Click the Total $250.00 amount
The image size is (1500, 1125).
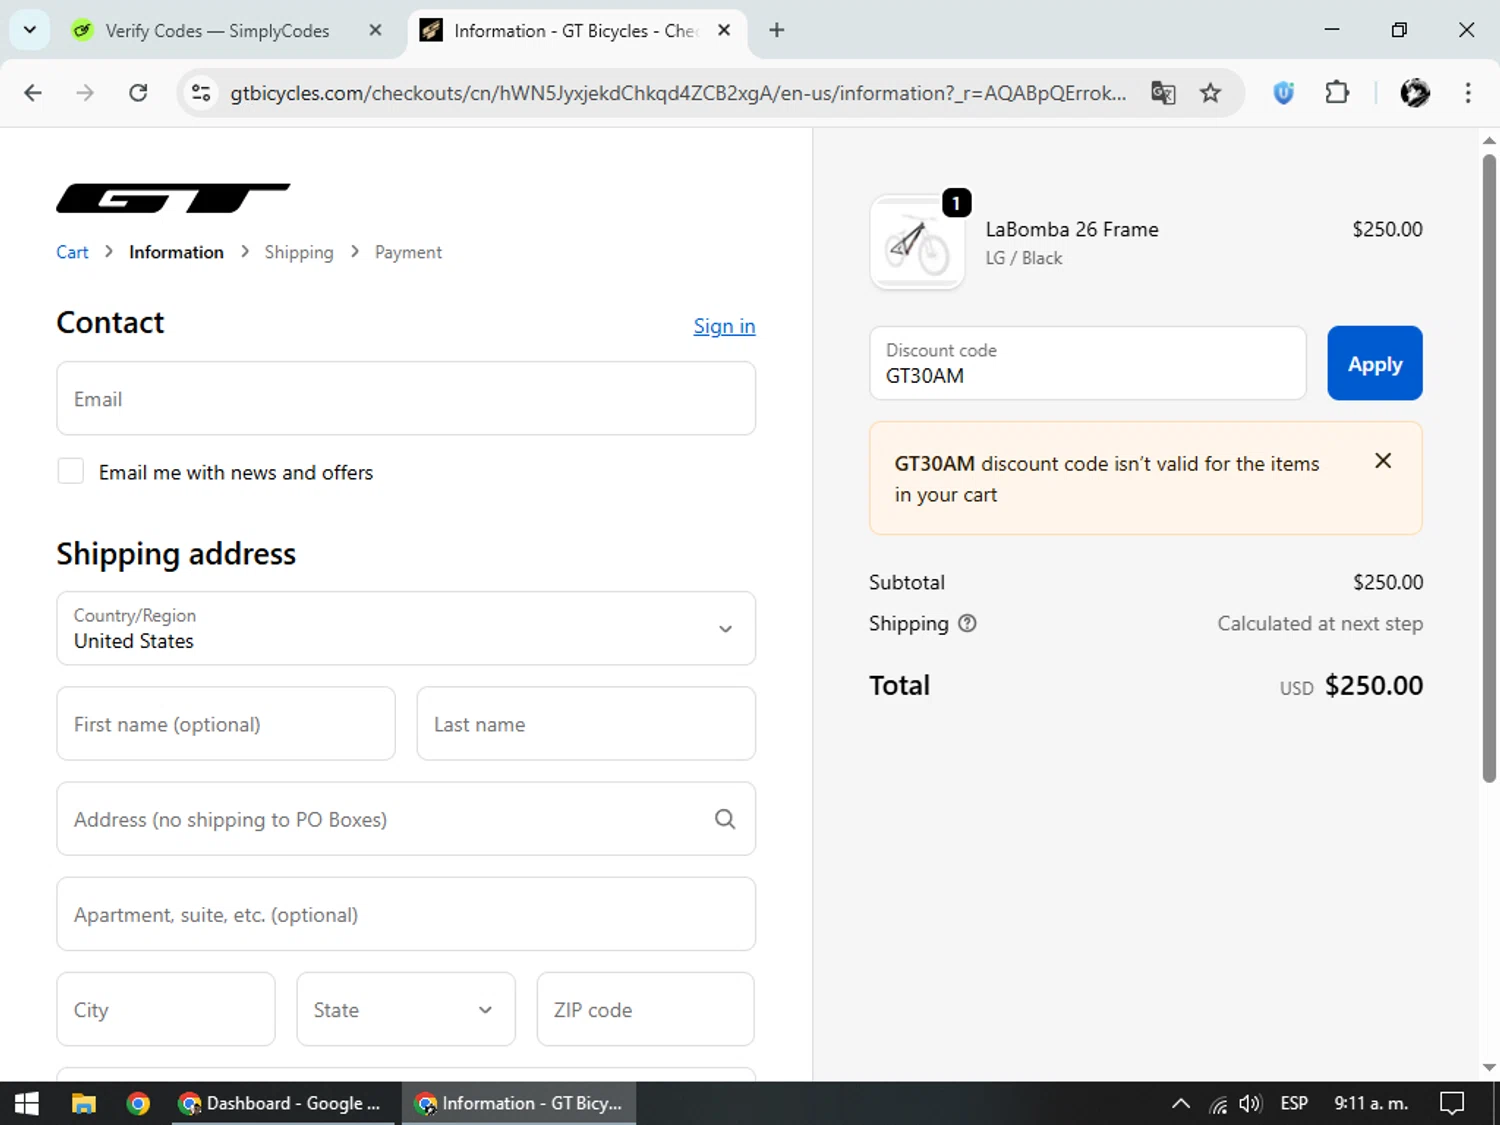tap(1374, 686)
